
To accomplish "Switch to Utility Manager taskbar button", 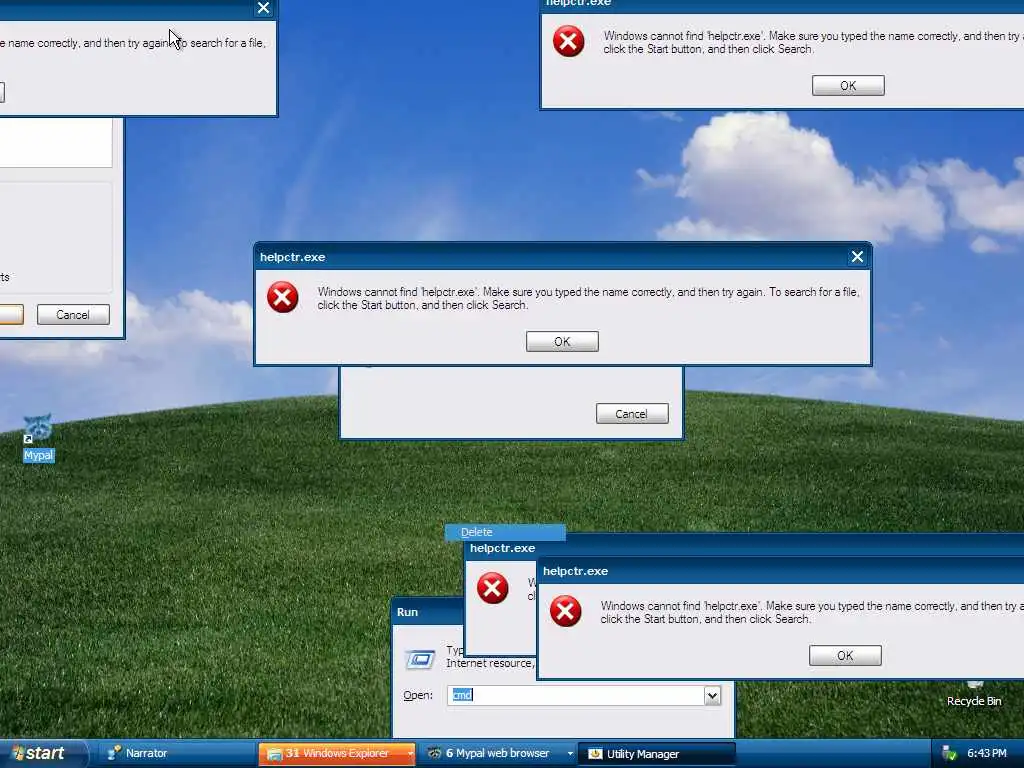I will (x=657, y=754).
